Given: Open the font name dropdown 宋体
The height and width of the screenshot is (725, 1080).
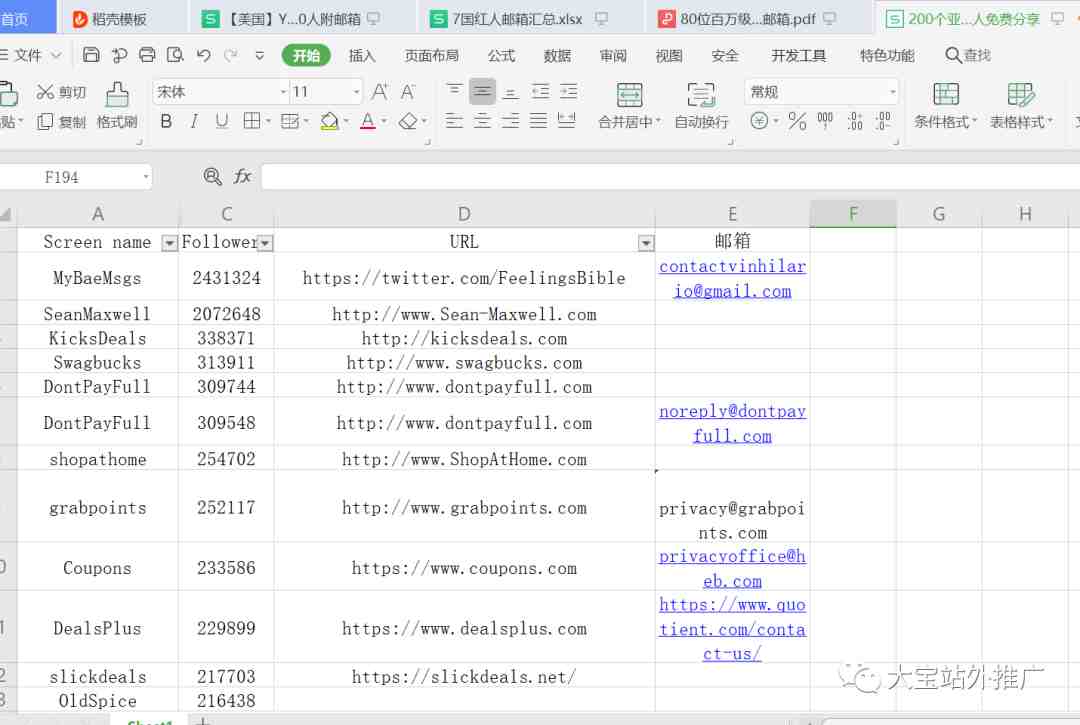Looking at the screenshot, I should point(283,92).
